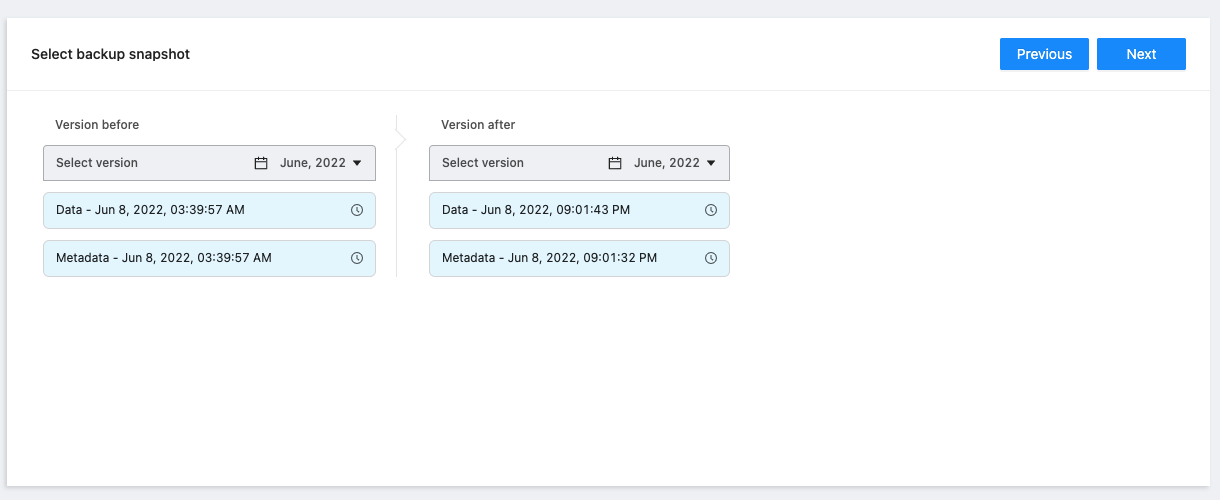Click clock icon on Data 03:39:57 AM row
The width and height of the screenshot is (1220, 500).
click(357, 210)
